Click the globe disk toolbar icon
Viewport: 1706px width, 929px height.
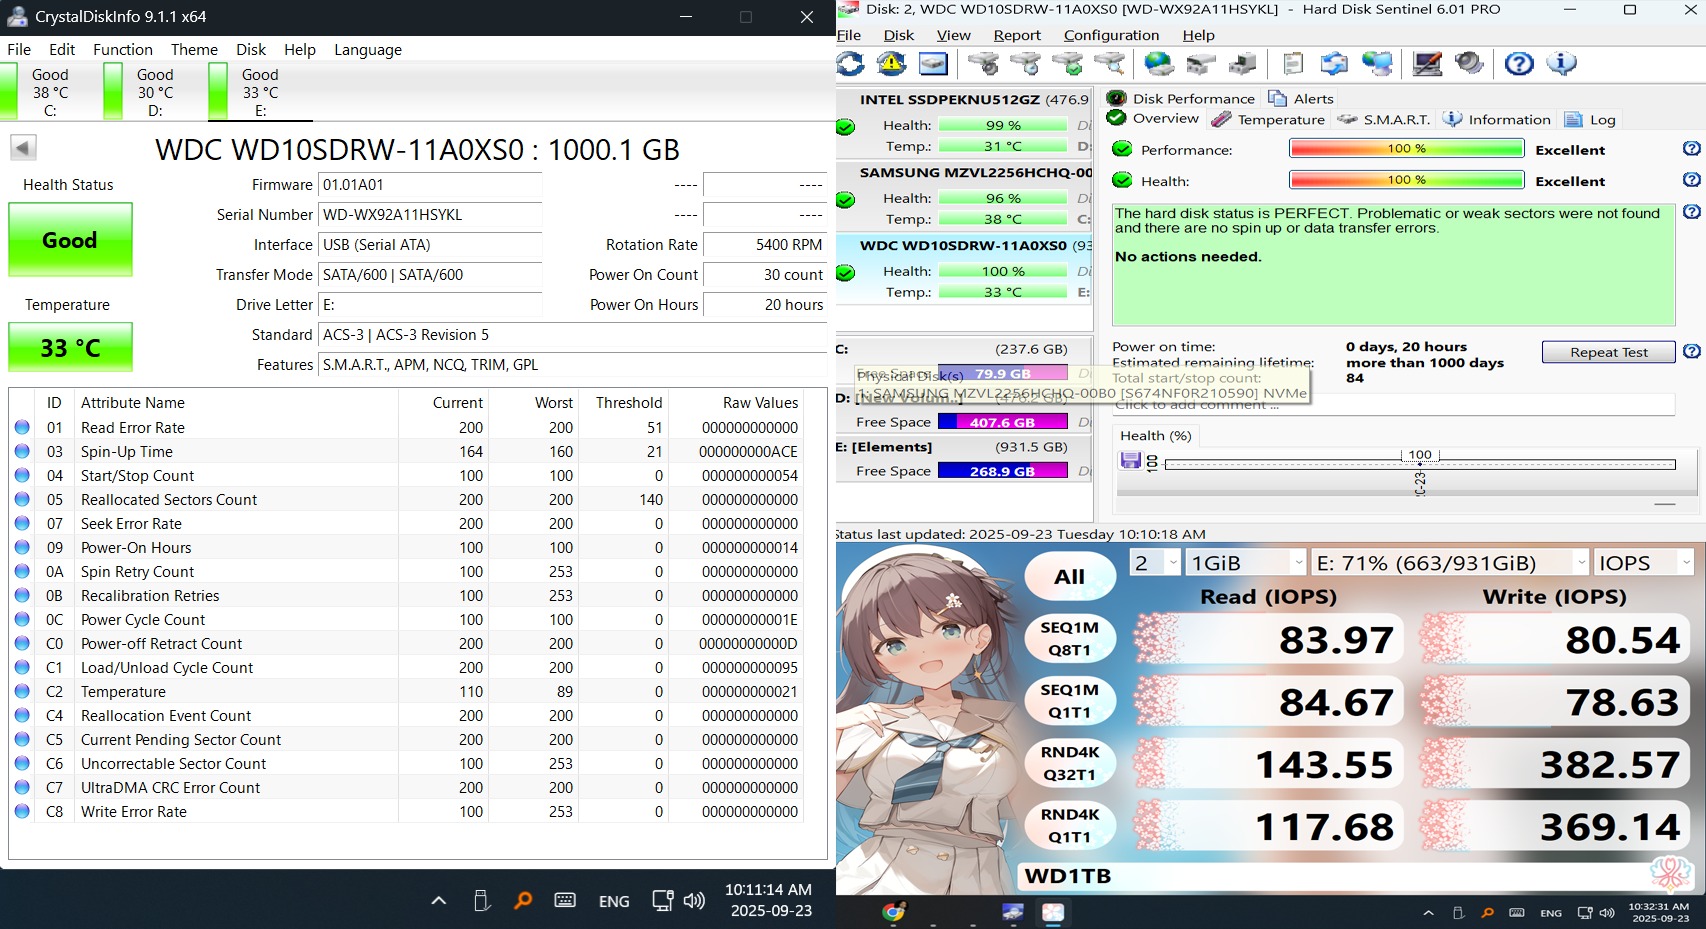tap(1159, 64)
